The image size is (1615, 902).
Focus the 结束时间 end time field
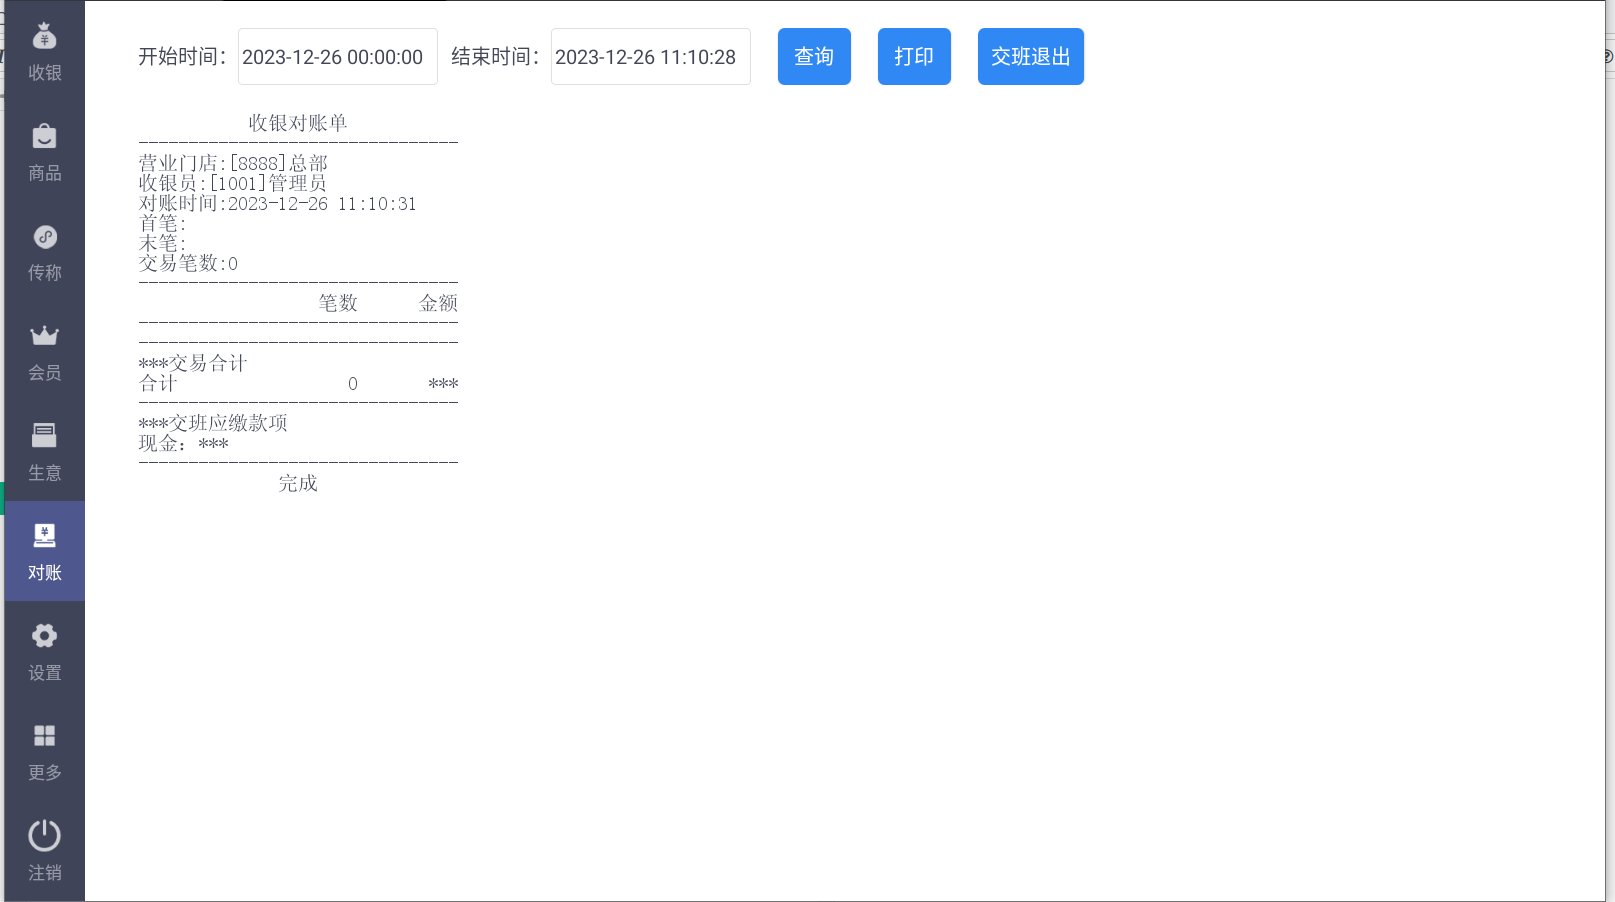(651, 57)
